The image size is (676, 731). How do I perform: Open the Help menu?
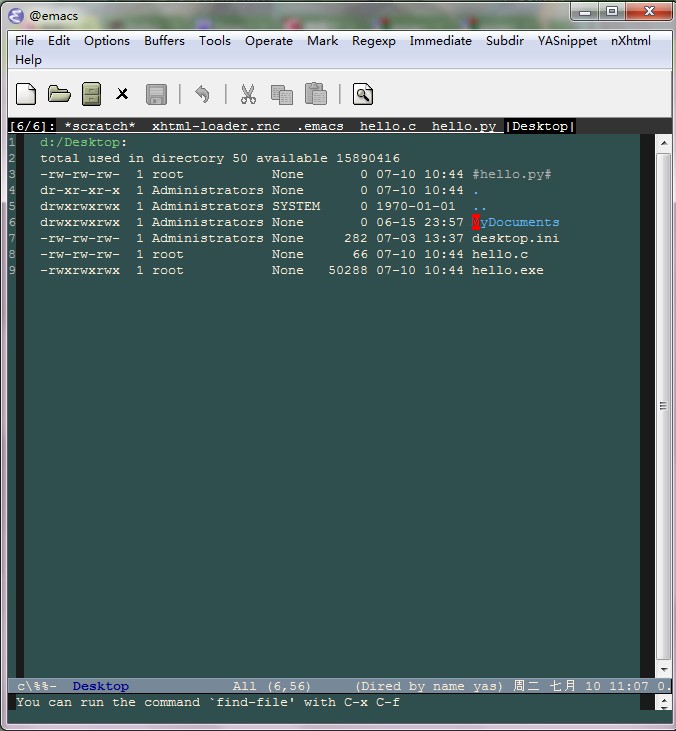point(28,60)
